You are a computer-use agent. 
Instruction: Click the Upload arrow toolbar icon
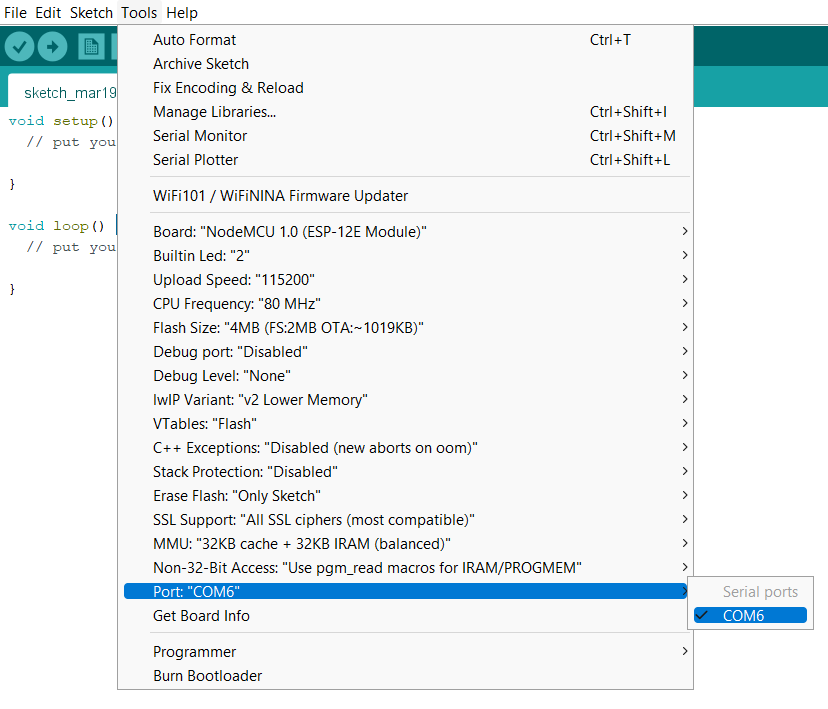tap(52, 46)
